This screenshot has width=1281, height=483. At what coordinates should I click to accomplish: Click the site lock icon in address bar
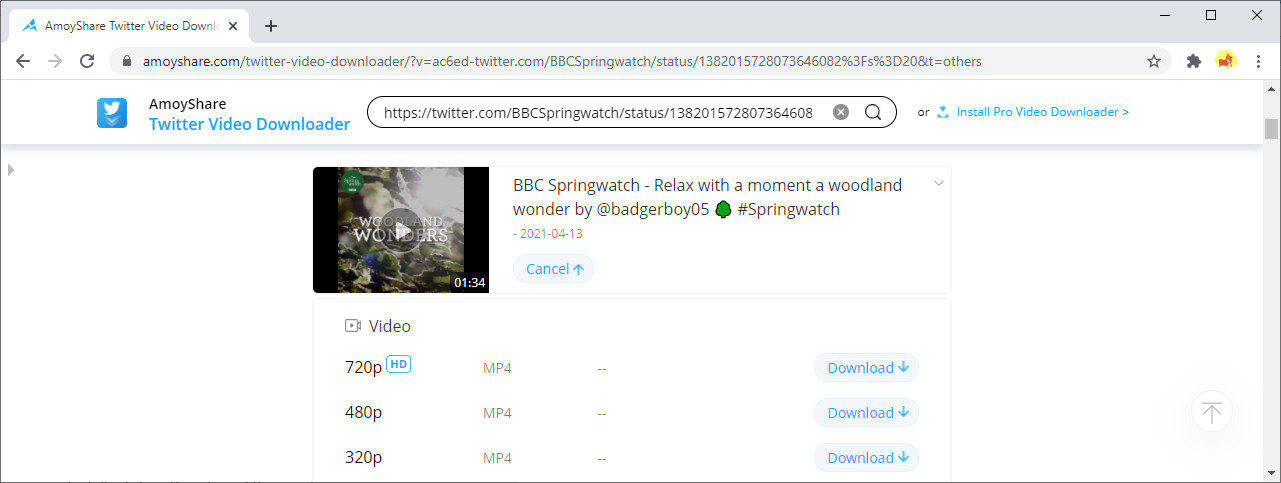tap(126, 61)
